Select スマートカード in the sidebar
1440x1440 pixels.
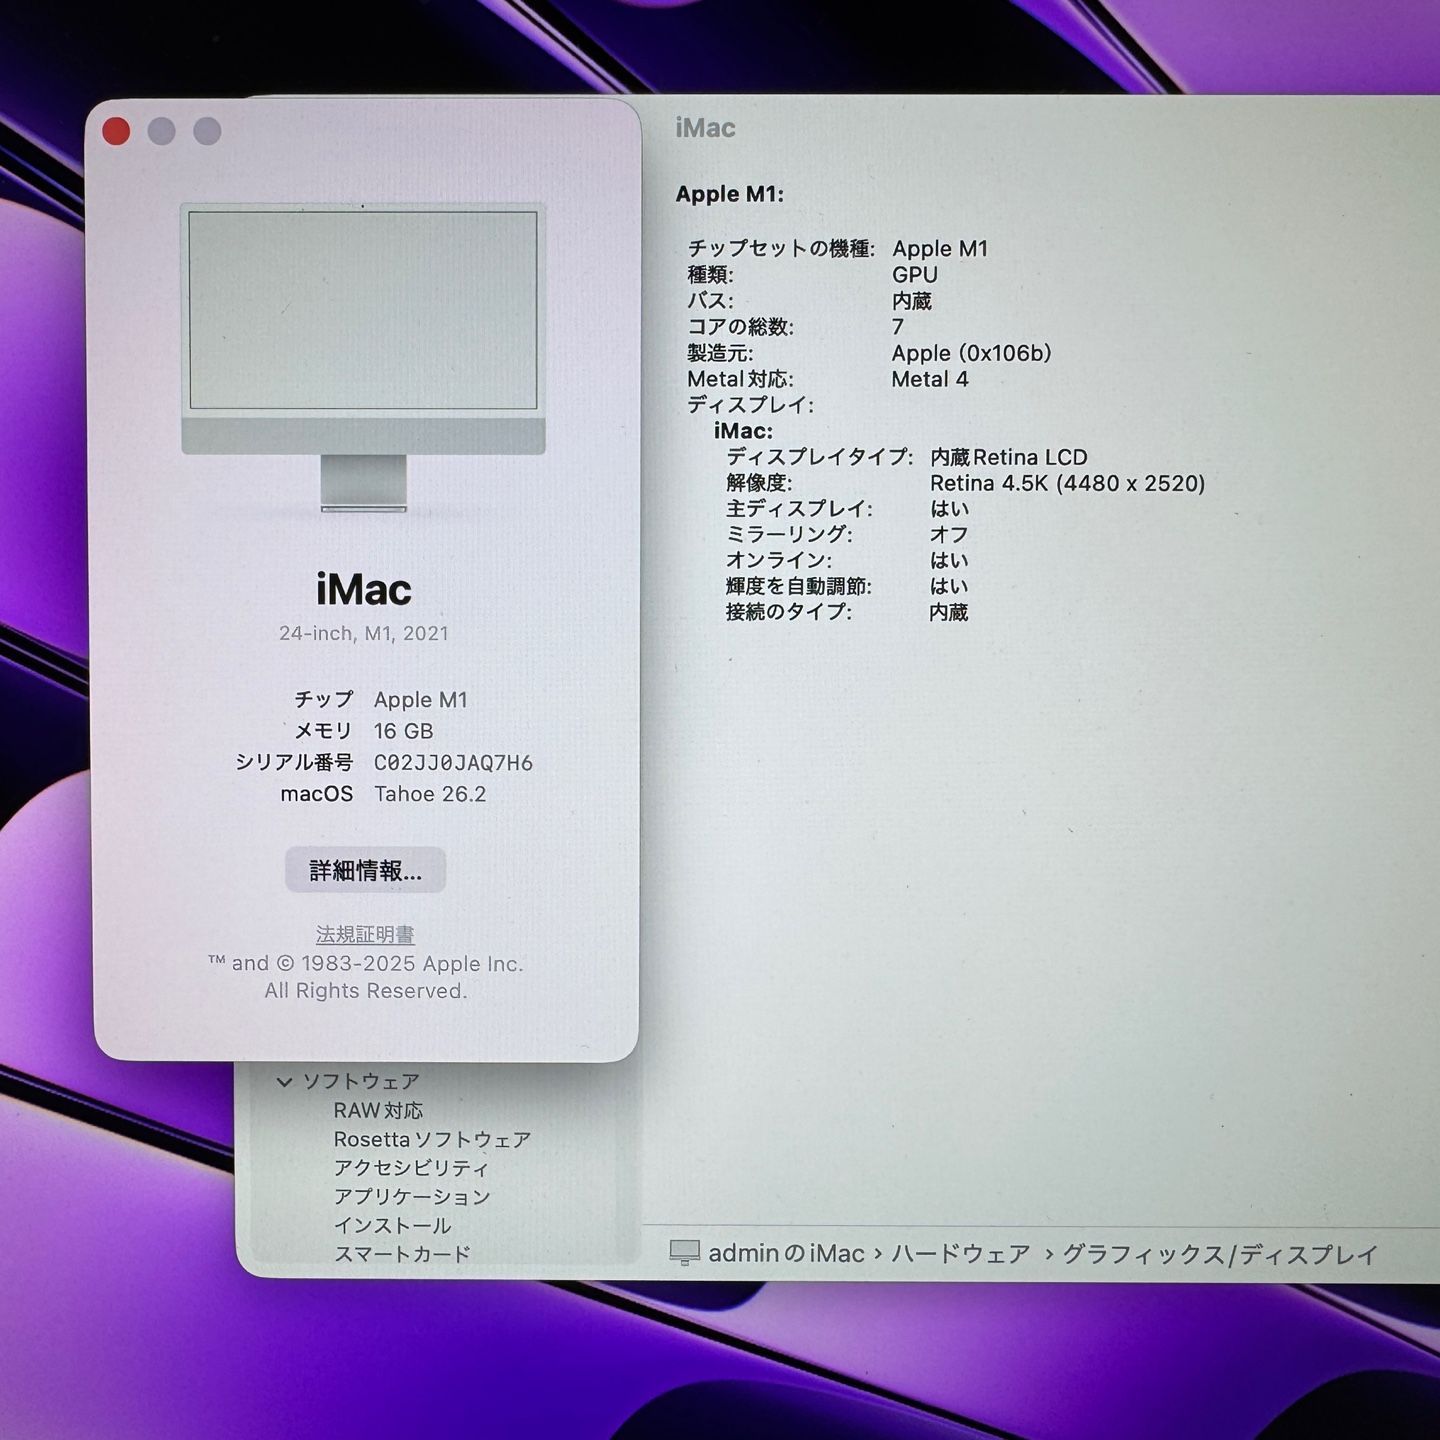pos(406,1251)
